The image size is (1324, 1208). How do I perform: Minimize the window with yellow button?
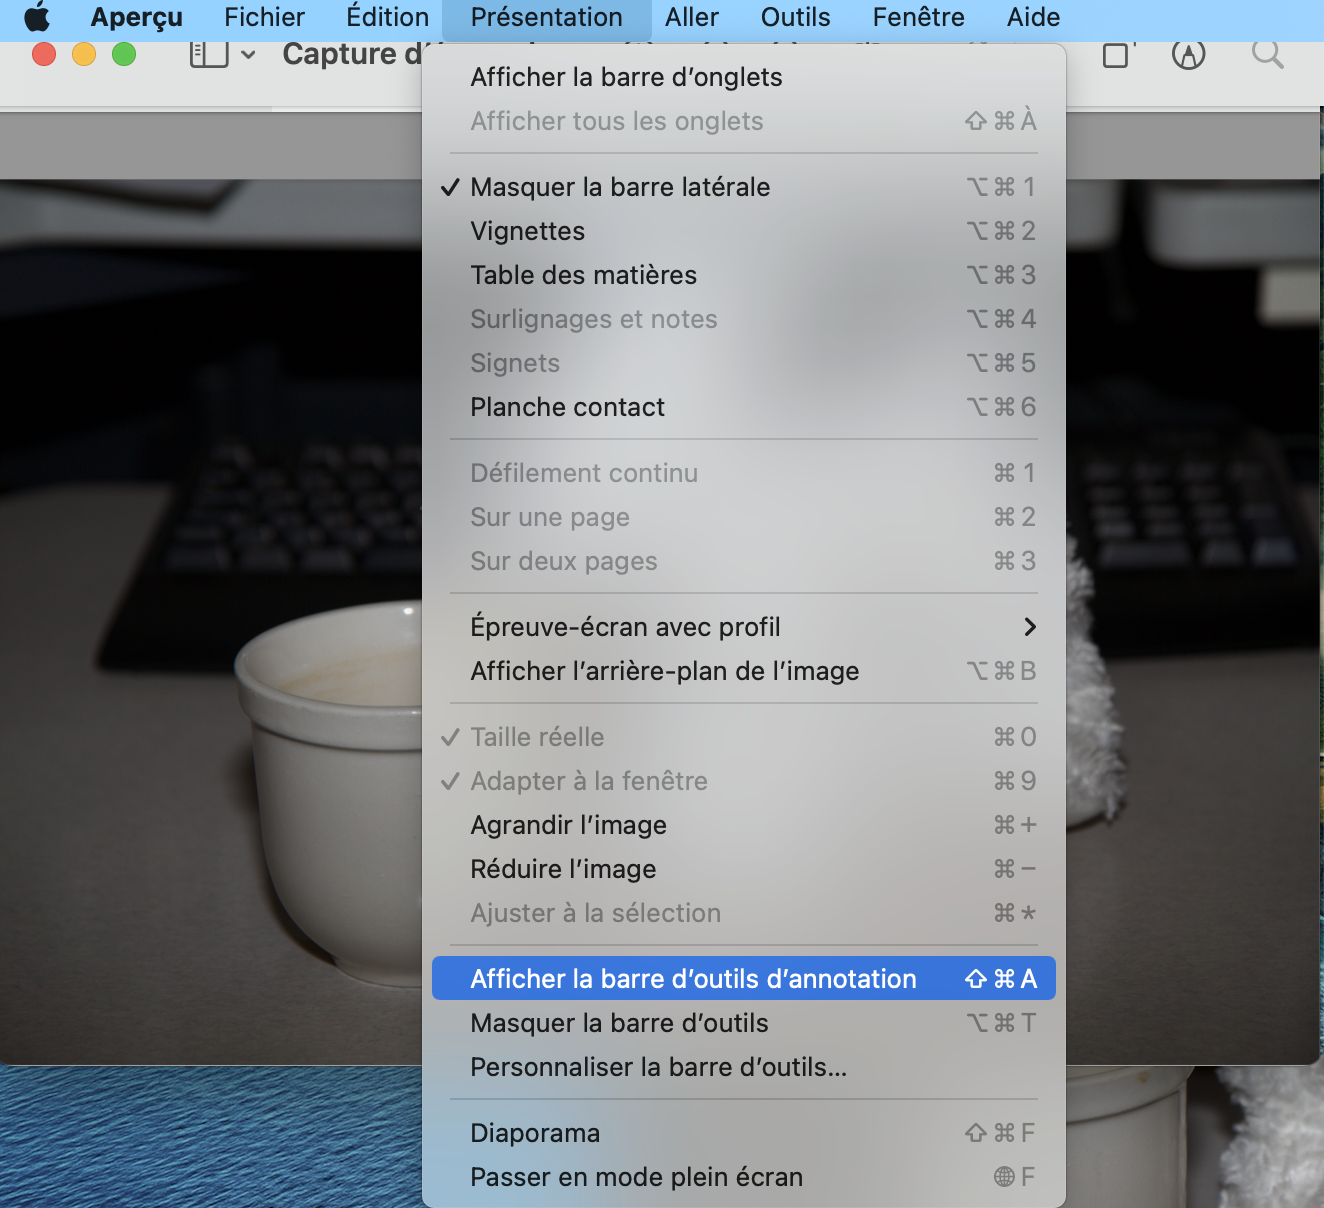point(84,54)
